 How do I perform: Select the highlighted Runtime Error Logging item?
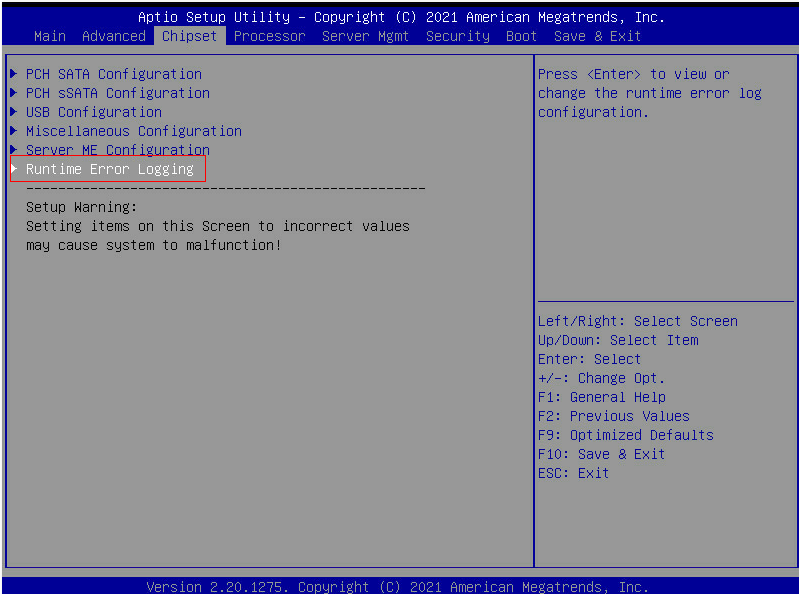109,169
